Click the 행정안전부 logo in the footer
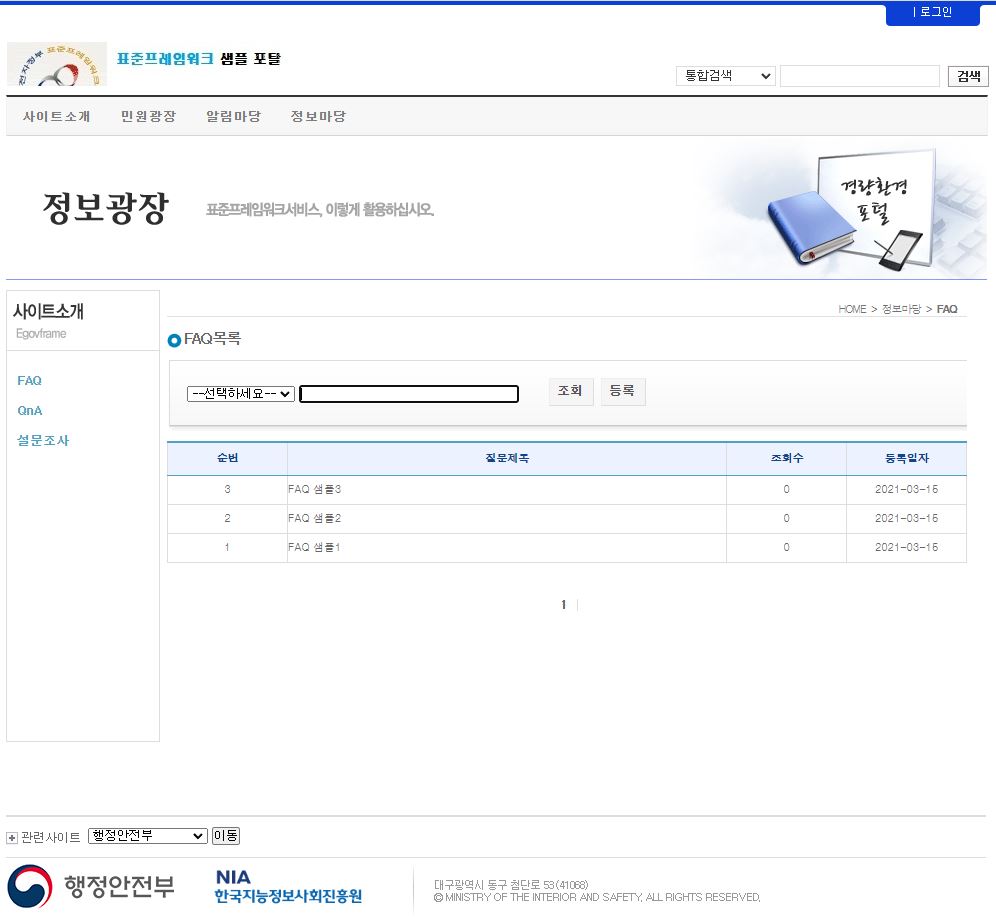The width and height of the screenshot is (996, 920). 91,886
